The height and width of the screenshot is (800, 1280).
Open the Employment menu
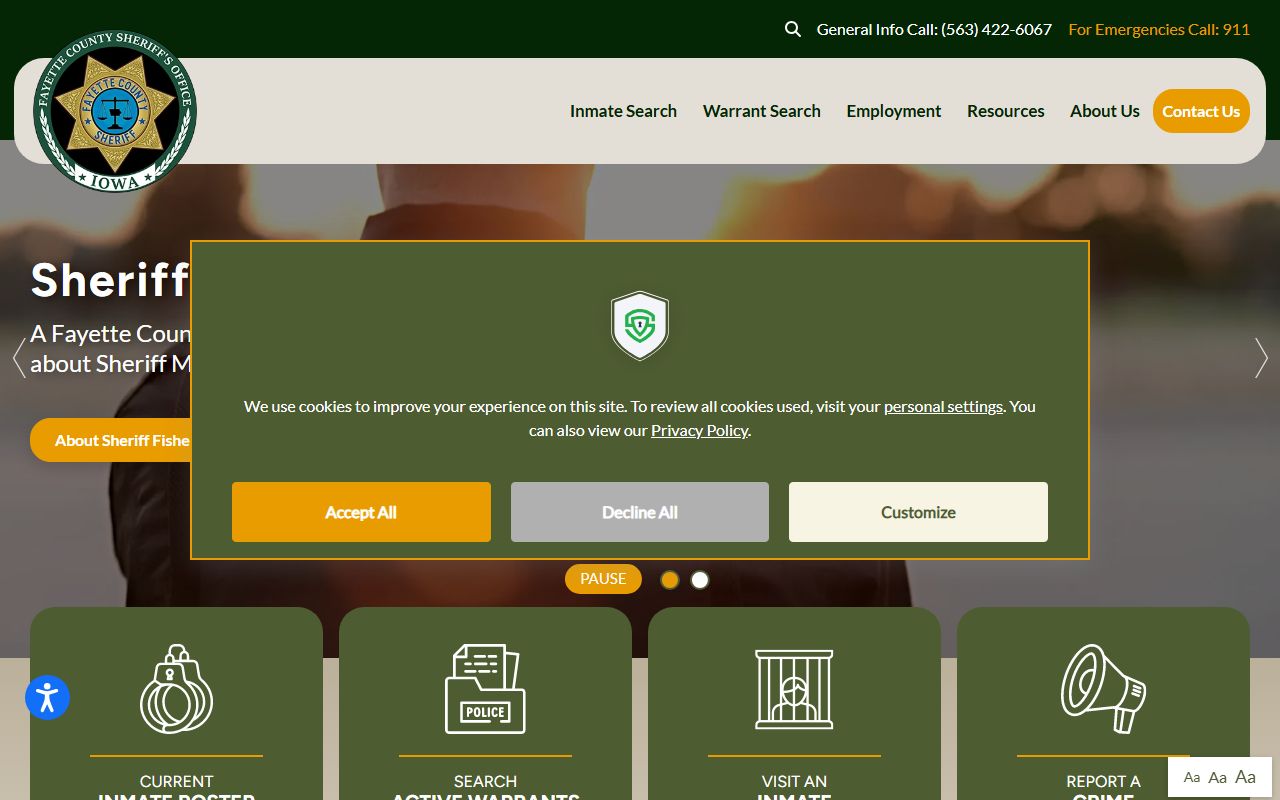click(893, 111)
